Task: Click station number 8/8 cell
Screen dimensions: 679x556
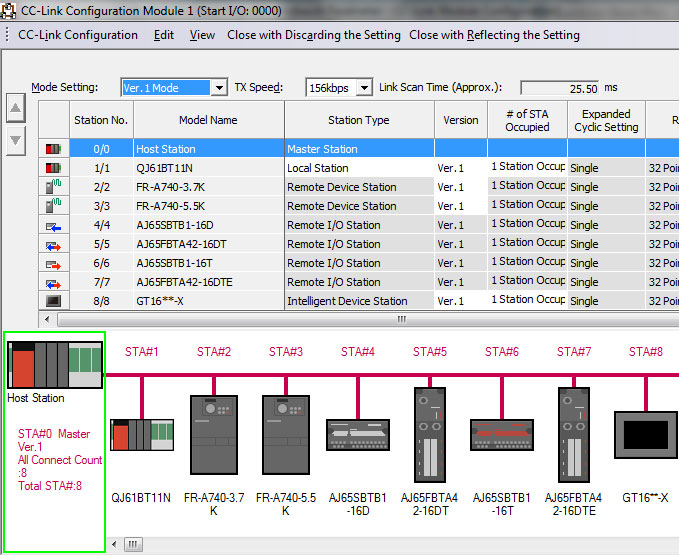Action: click(101, 301)
